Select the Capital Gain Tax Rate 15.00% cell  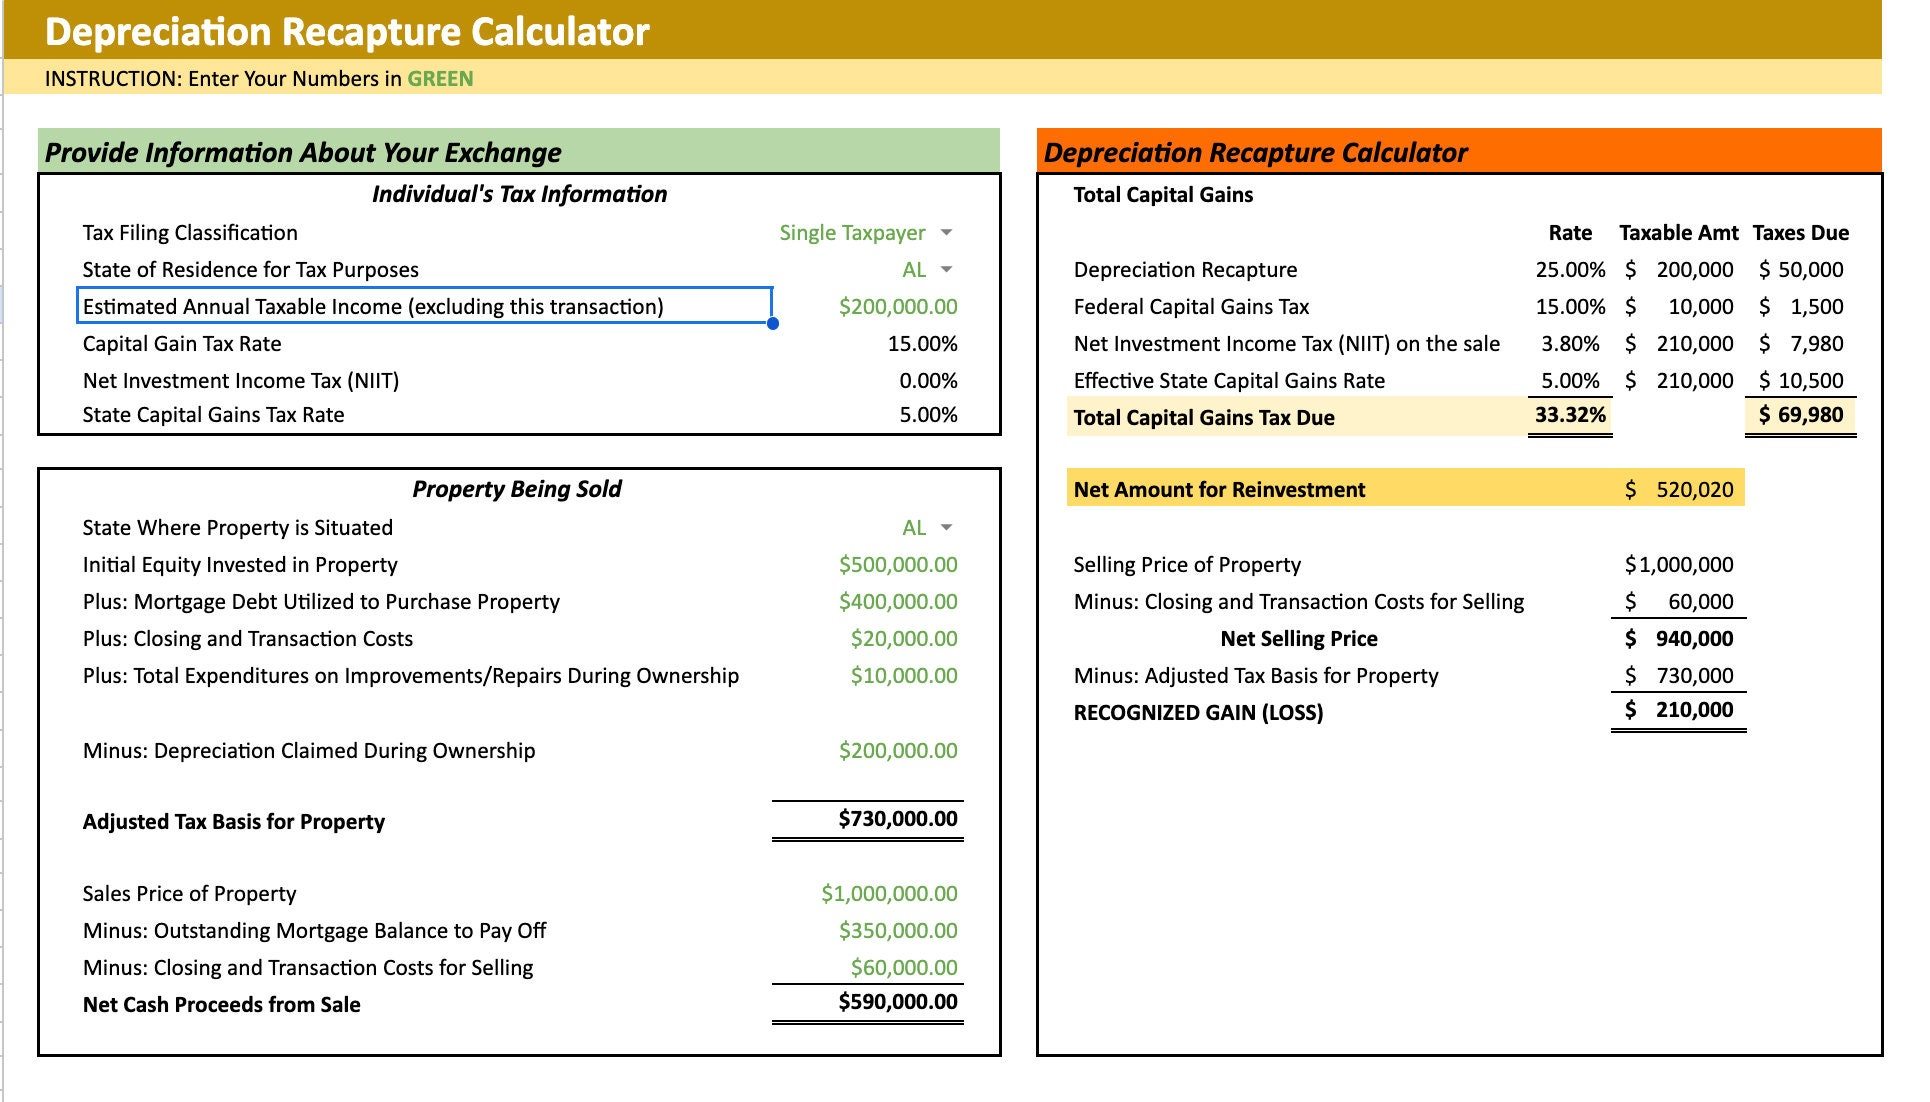[x=921, y=344]
